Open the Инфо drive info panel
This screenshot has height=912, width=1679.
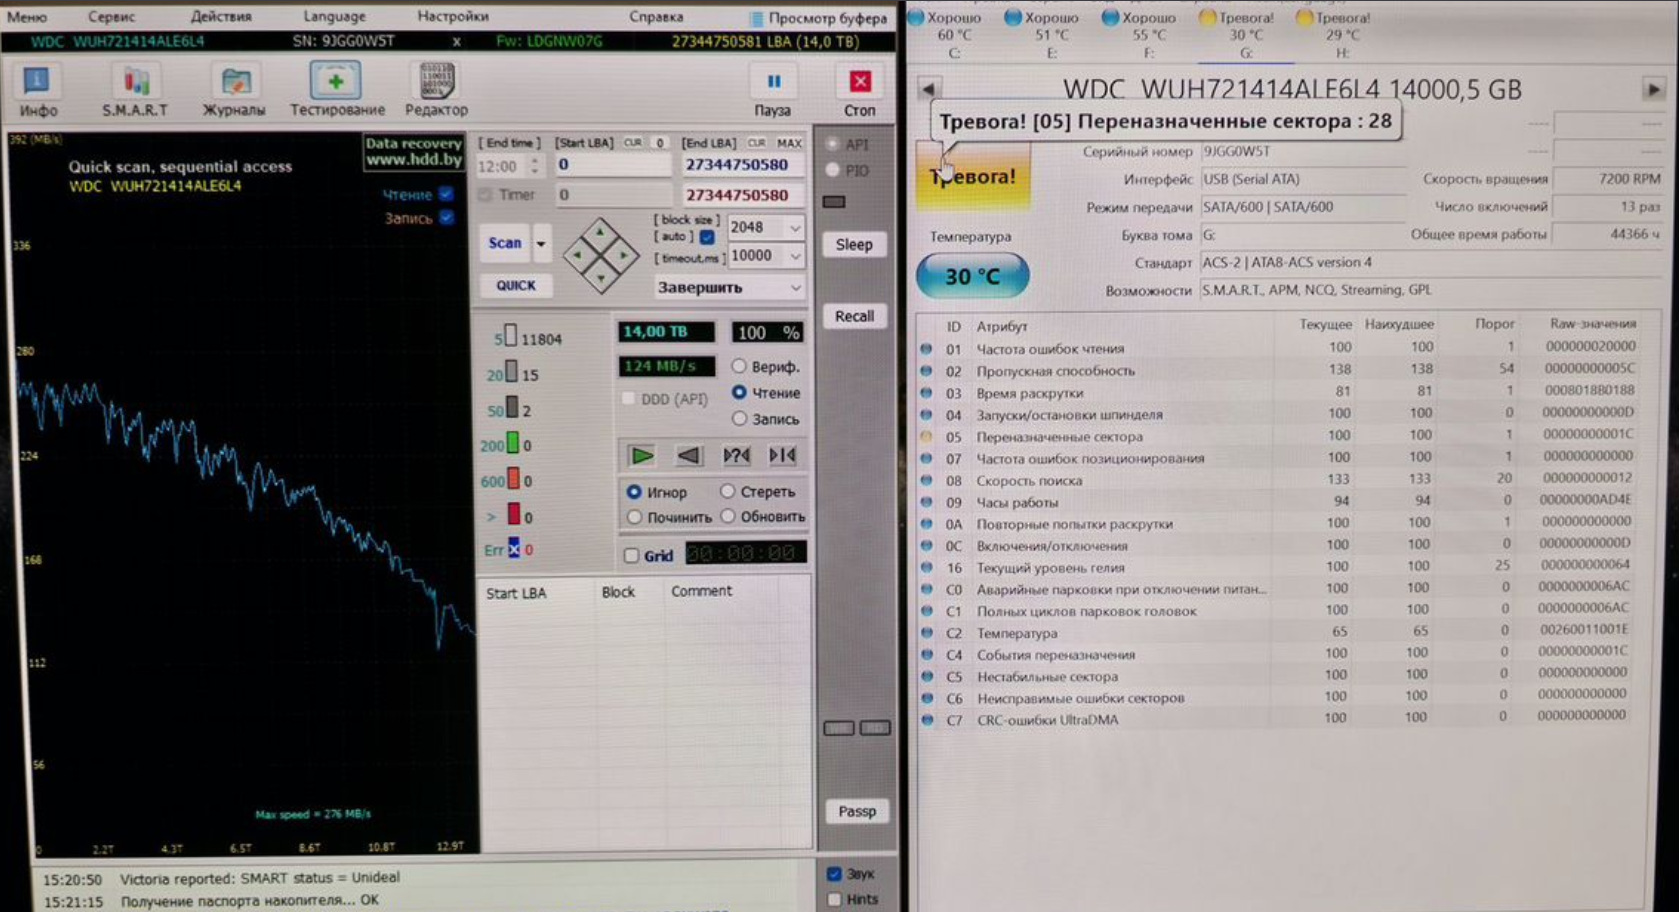[x=37, y=90]
